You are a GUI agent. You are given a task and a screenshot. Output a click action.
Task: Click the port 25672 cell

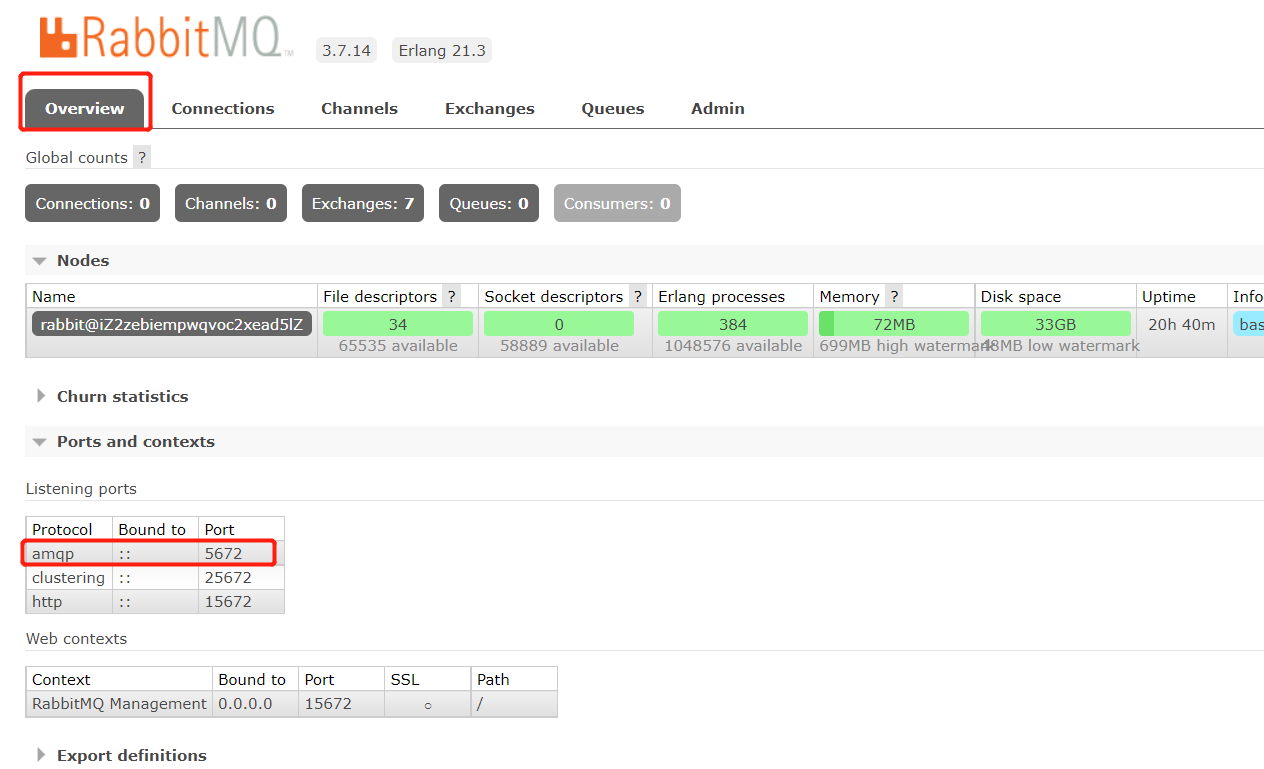(x=241, y=578)
